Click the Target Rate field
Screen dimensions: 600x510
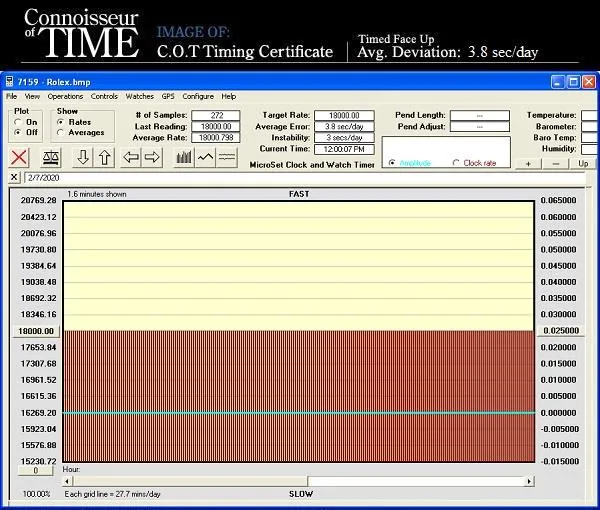(344, 115)
